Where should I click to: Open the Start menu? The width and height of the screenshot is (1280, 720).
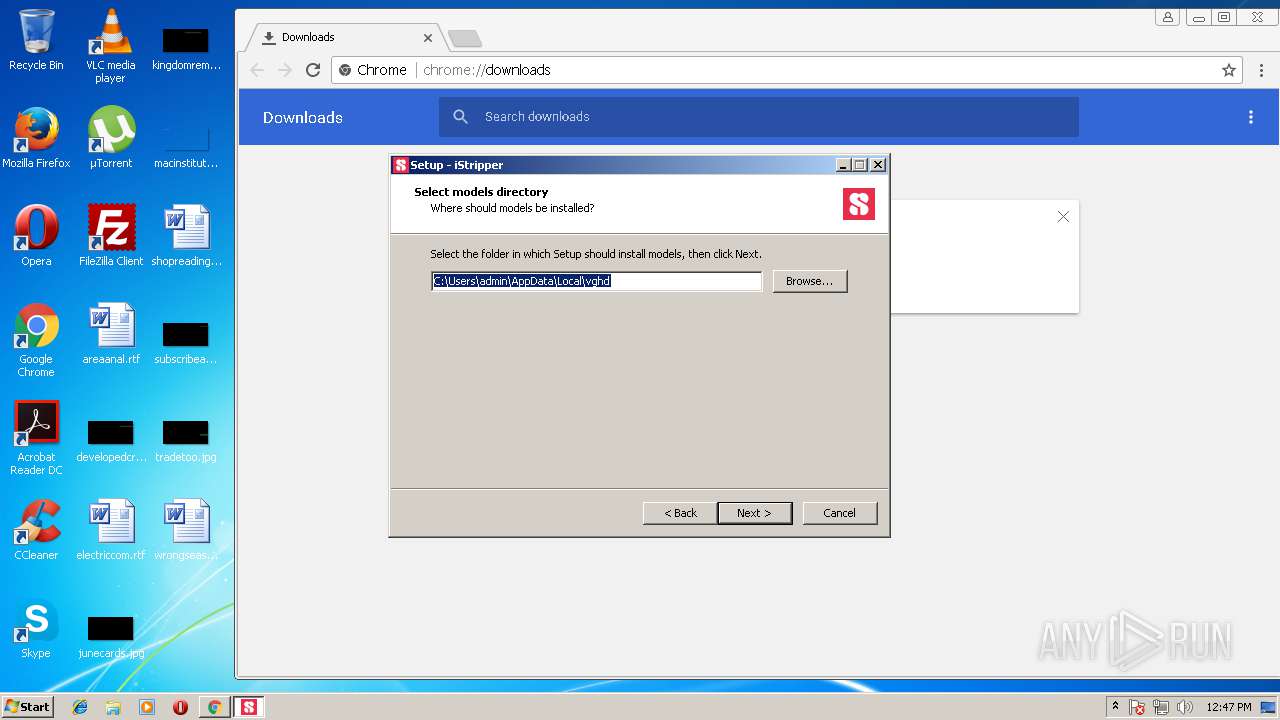point(27,707)
